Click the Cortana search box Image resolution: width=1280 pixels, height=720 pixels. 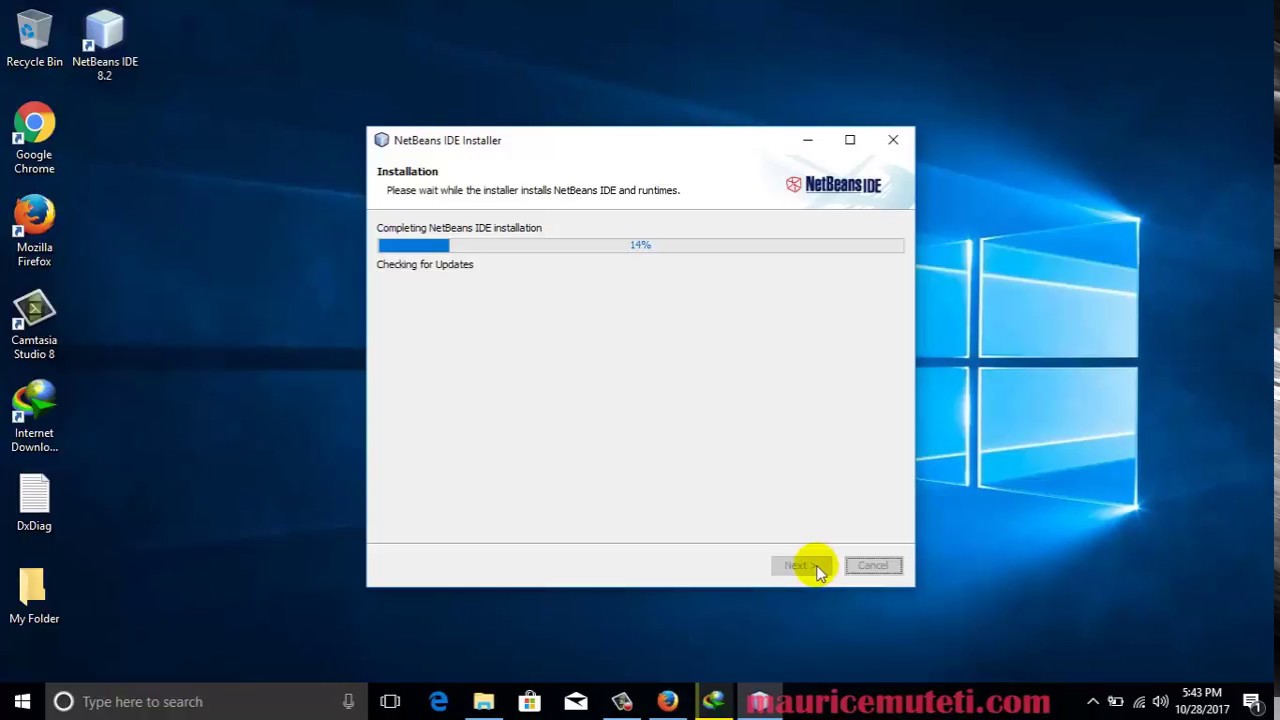(206, 701)
